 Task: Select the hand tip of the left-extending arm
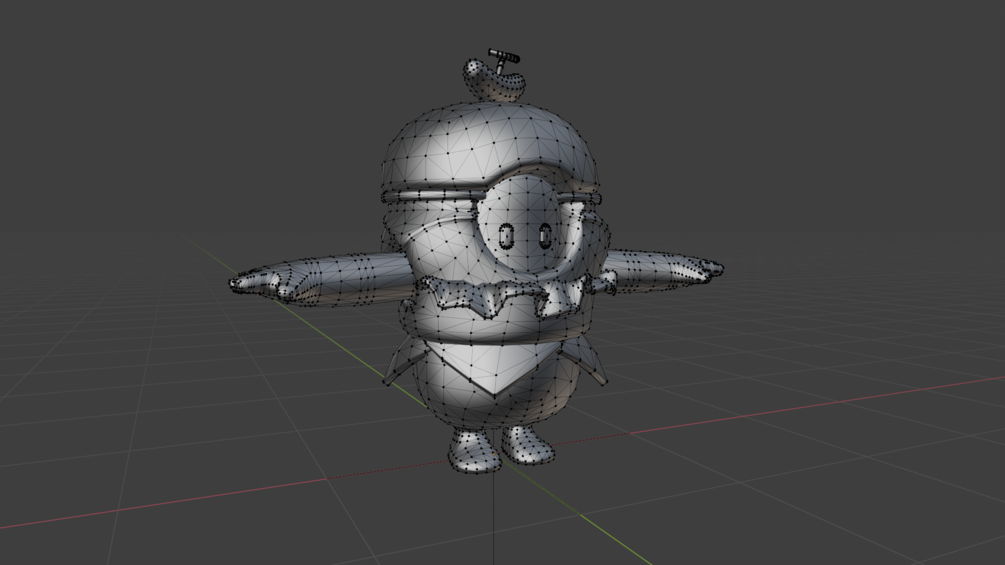[251, 282]
